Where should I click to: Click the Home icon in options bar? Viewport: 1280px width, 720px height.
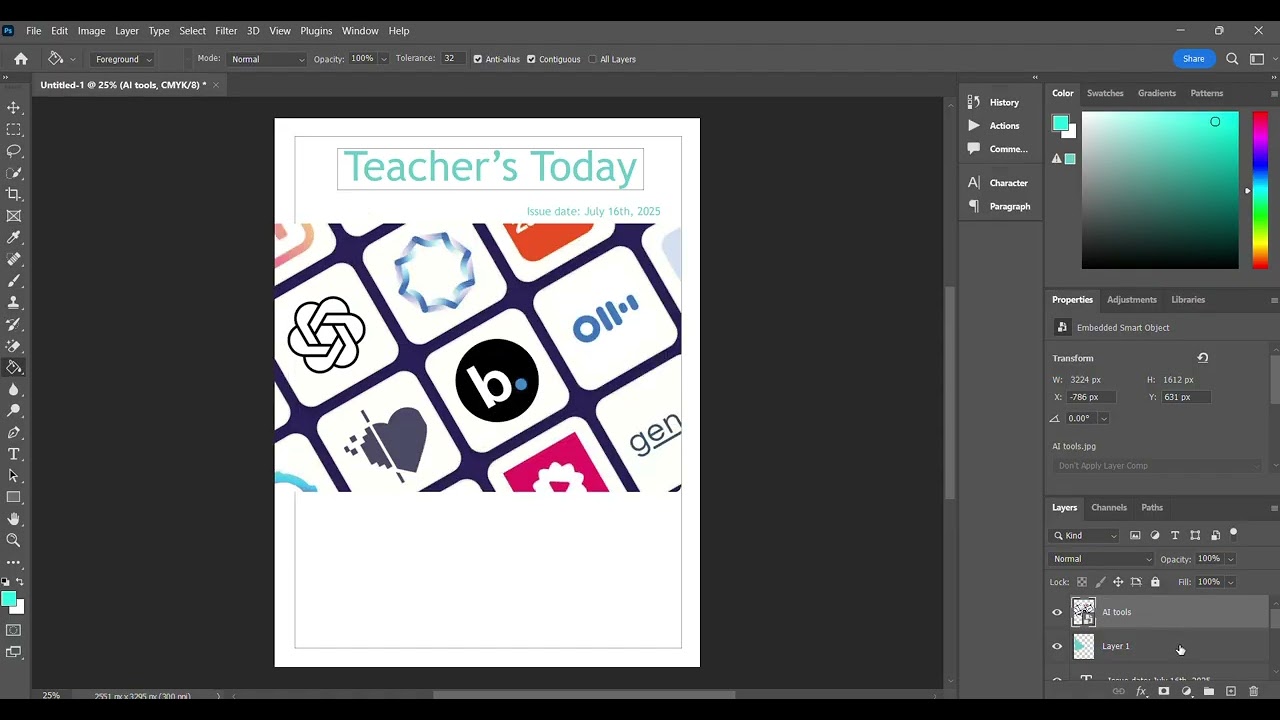(21, 59)
